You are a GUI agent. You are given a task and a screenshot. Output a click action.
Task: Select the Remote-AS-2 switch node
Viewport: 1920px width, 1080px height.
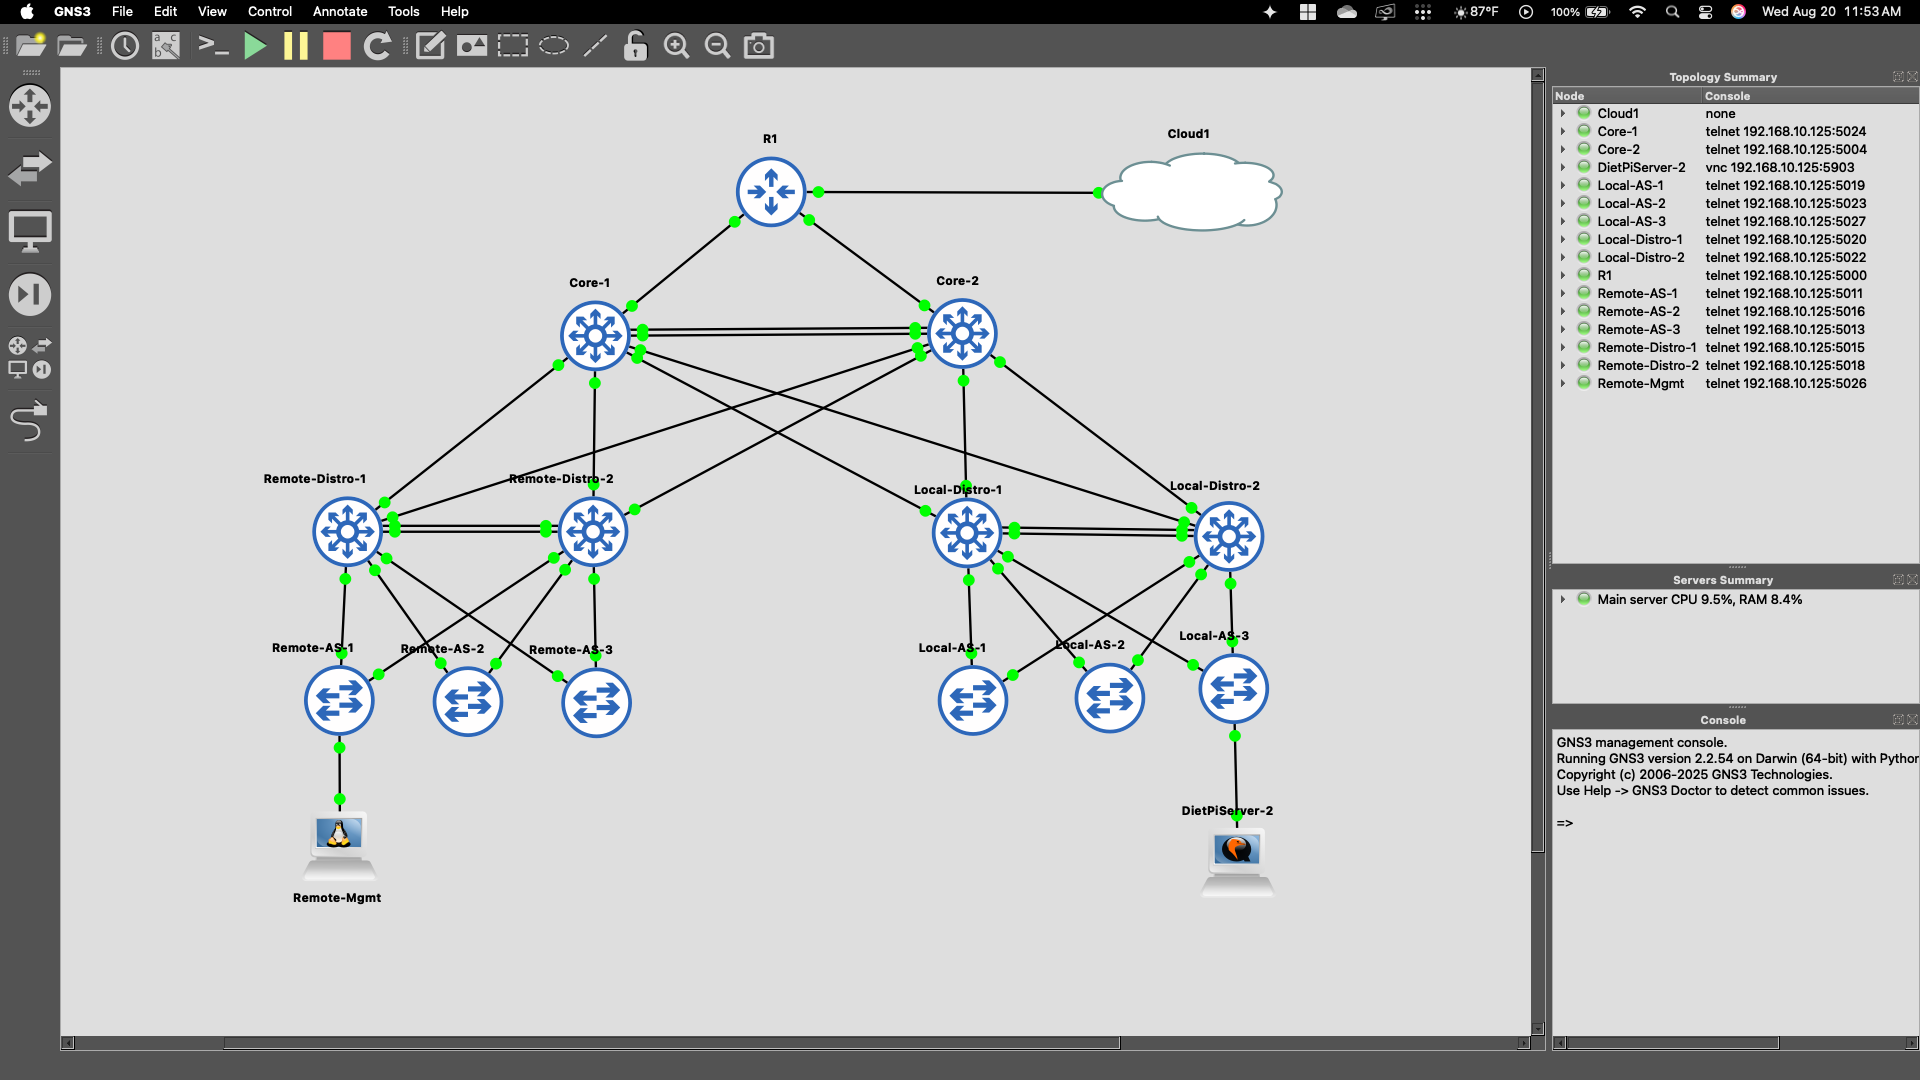click(468, 702)
